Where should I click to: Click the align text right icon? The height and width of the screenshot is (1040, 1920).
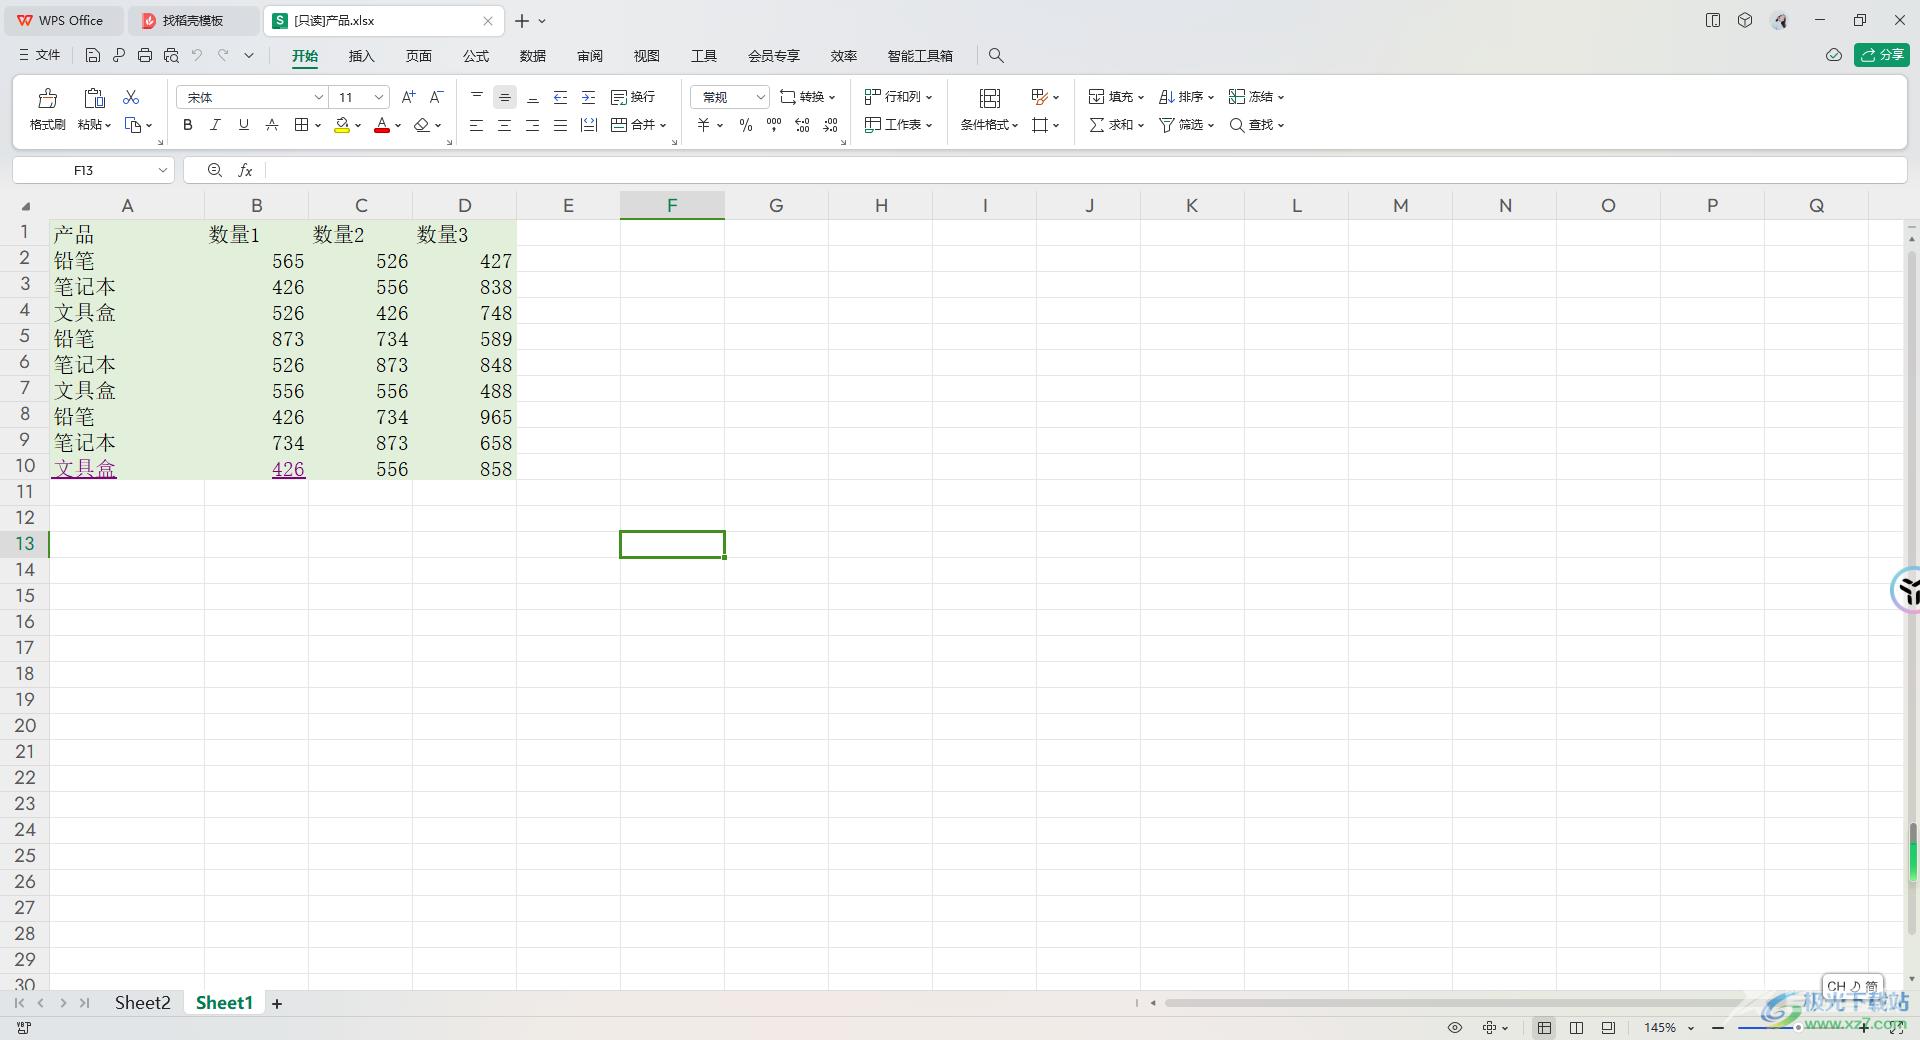533,125
